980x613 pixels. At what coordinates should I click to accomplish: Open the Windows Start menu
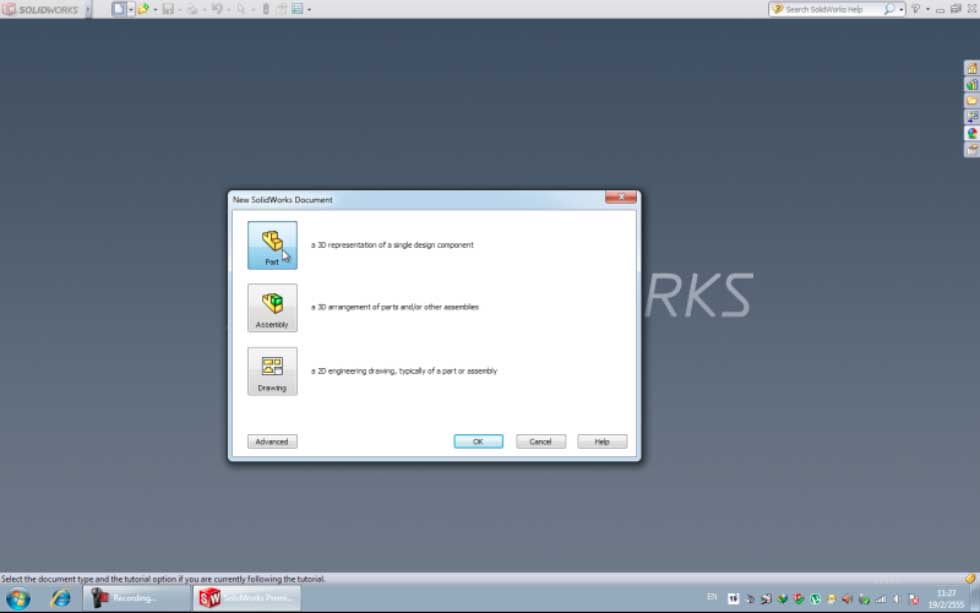click(x=18, y=599)
